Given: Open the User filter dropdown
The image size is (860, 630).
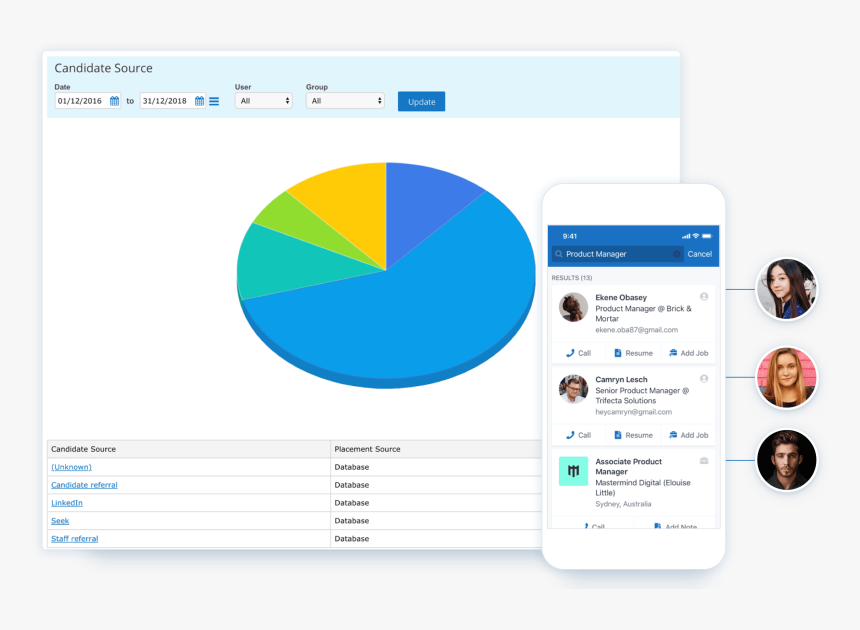Looking at the screenshot, I should point(263,101).
